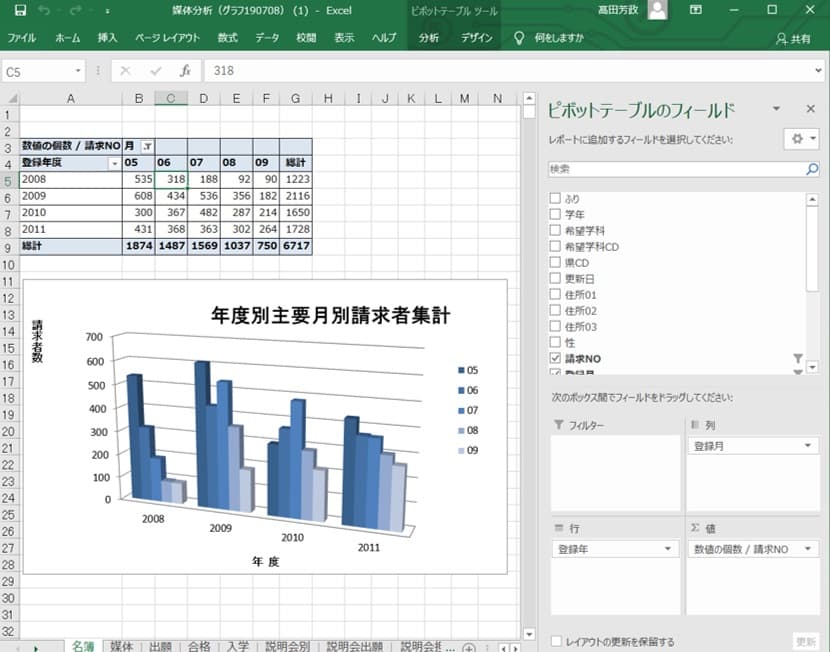The image size is (830, 652).
Task: Open the Name Box dropdown arrow
Action: [x=79, y=71]
